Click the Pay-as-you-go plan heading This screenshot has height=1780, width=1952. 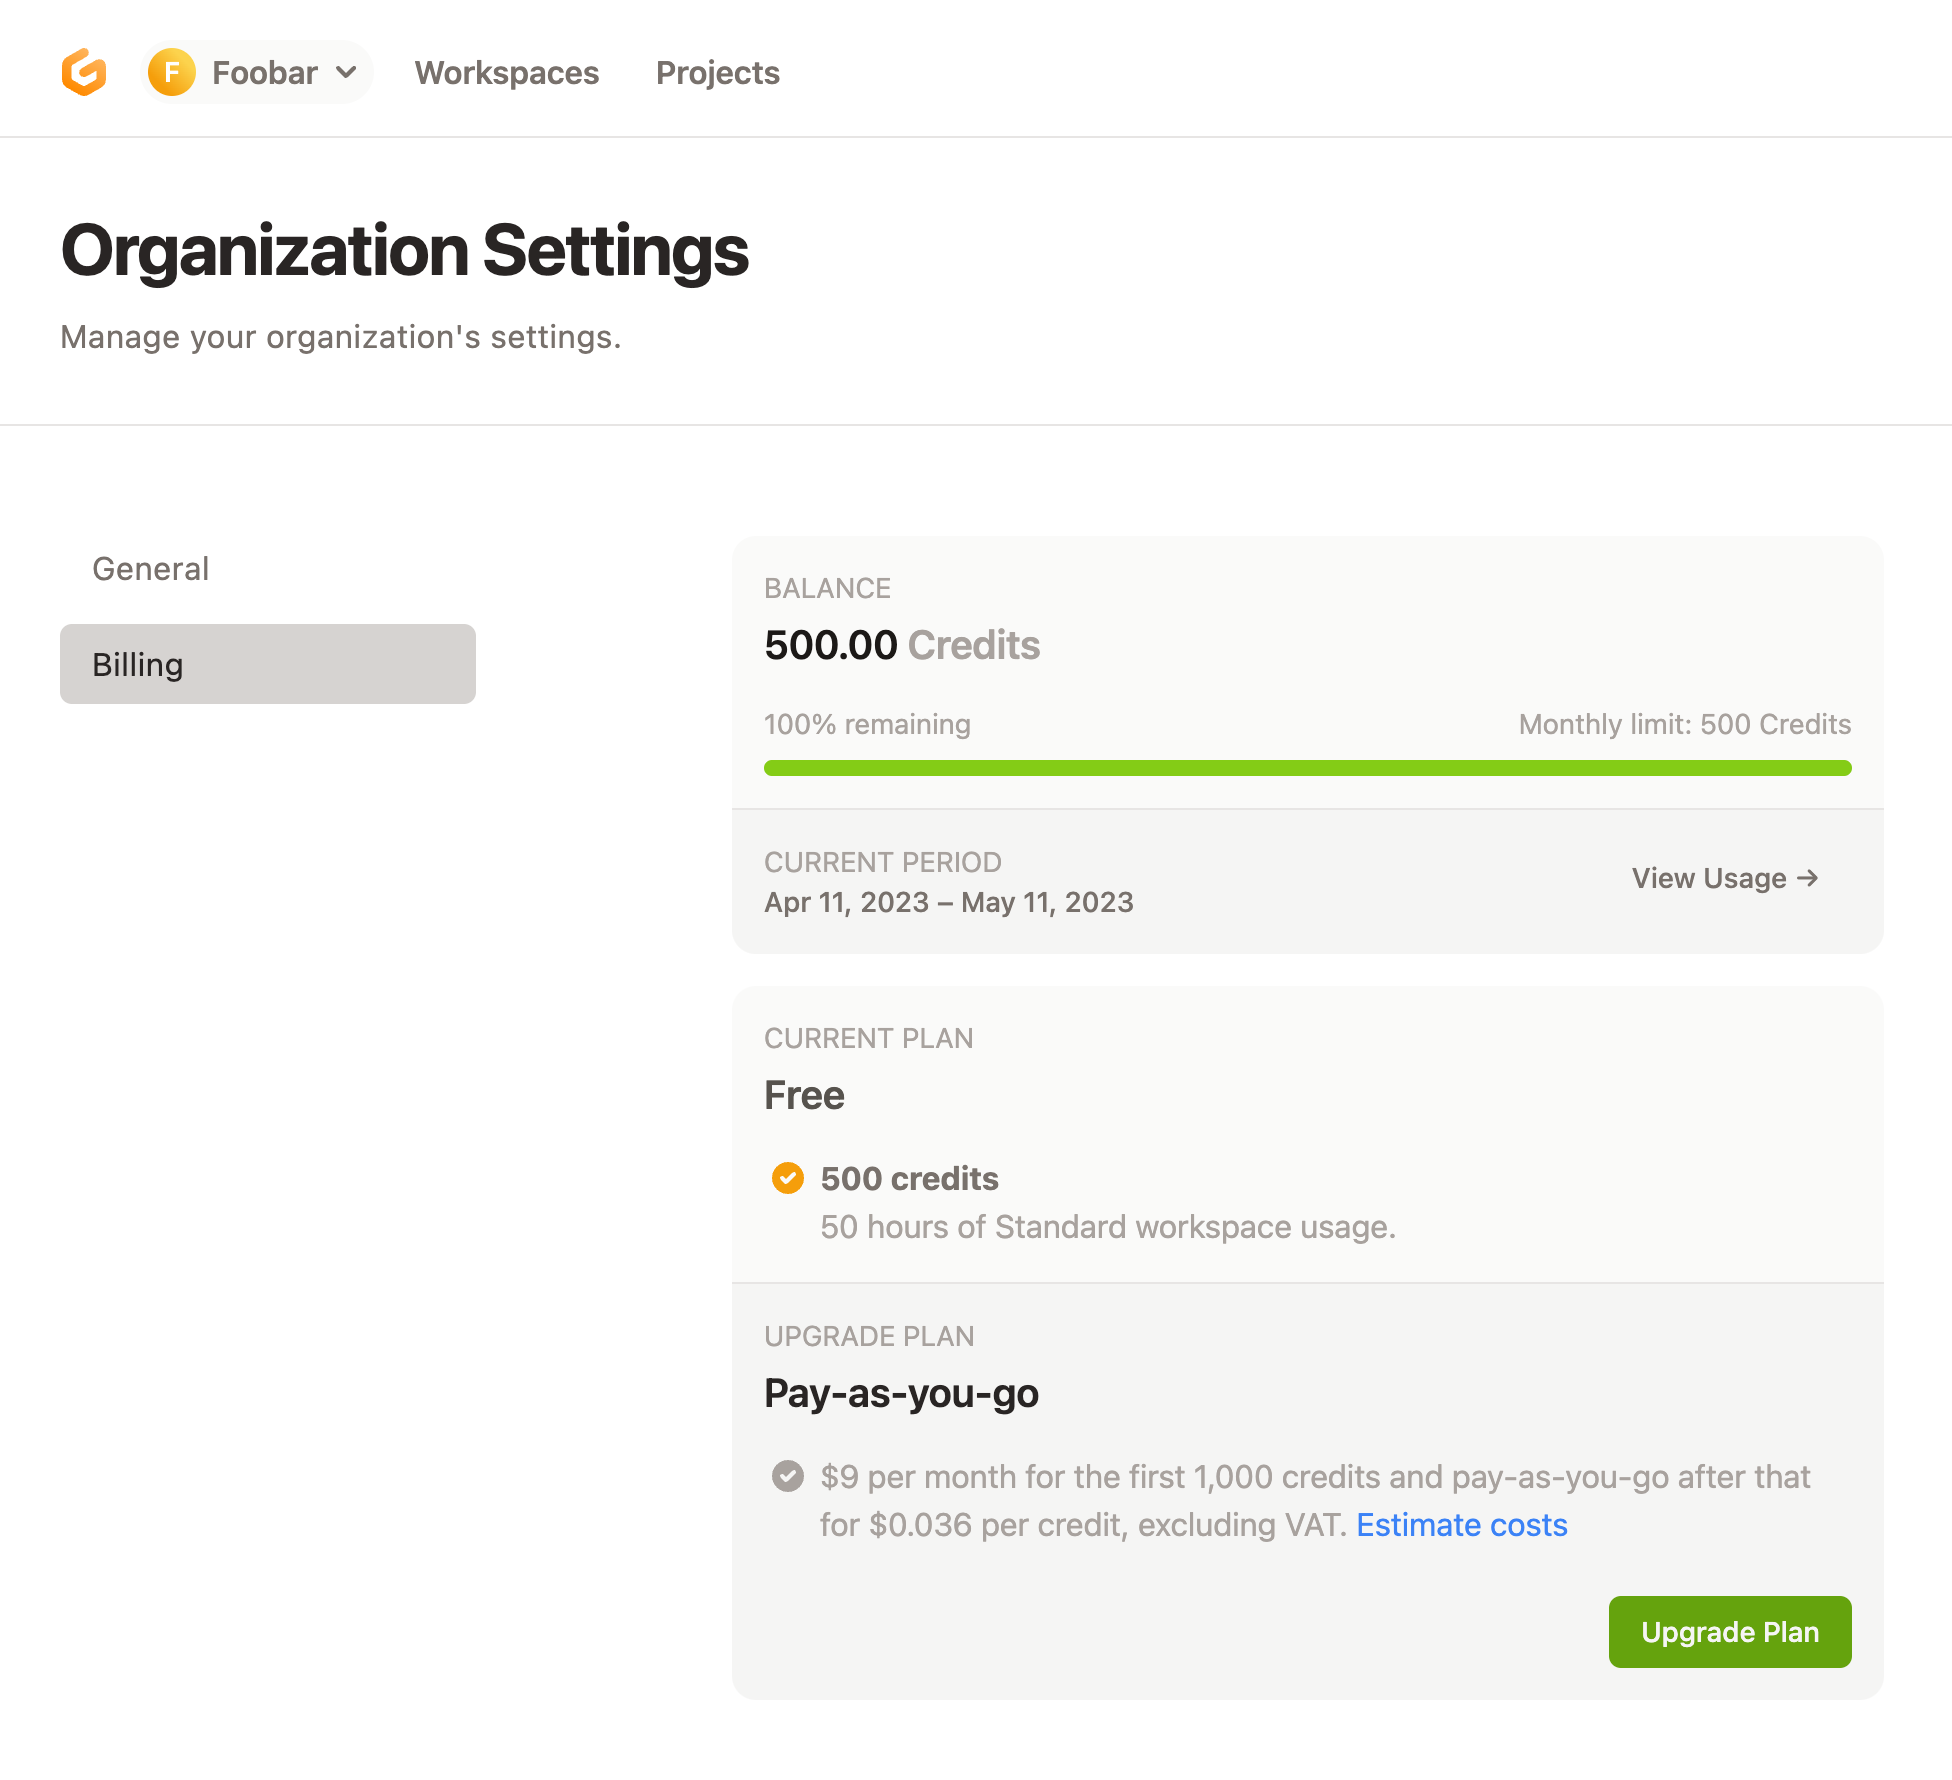click(901, 1393)
